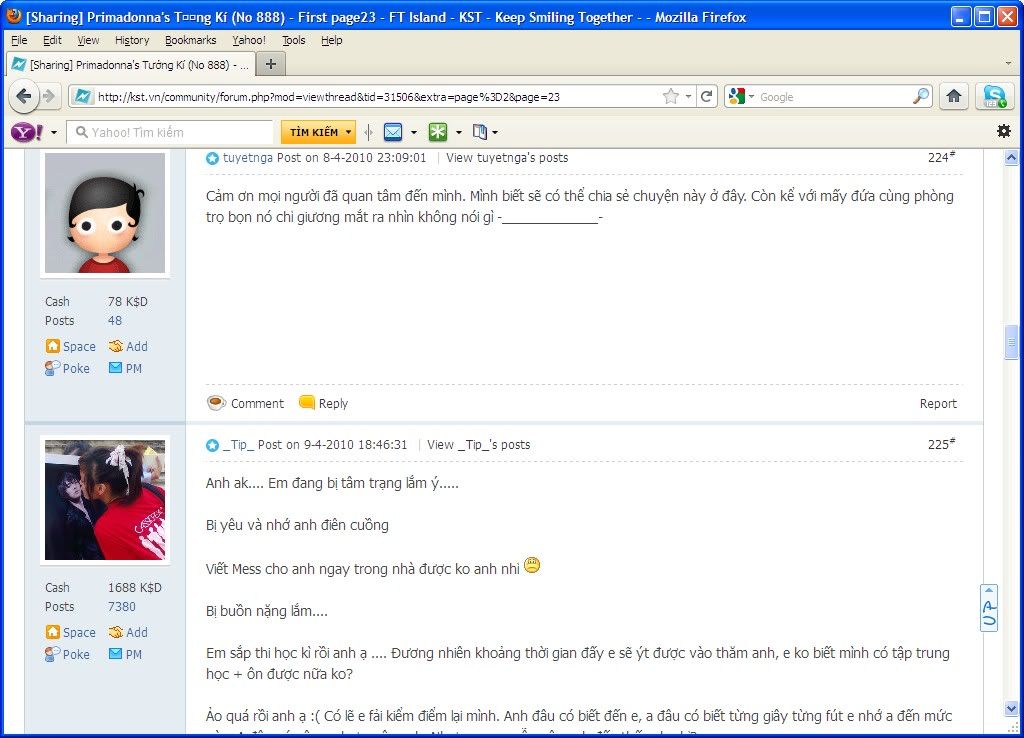This screenshot has width=1024, height=738.
Task: Open the Bookmarks menu
Action: pyautogui.click(x=190, y=40)
